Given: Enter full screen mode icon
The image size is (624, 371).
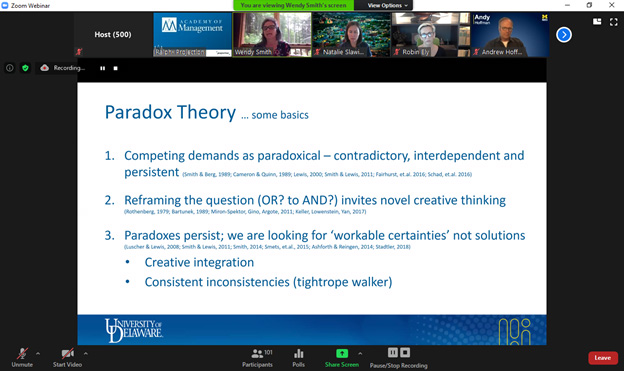Looking at the screenshot, I should pos(614,22).
